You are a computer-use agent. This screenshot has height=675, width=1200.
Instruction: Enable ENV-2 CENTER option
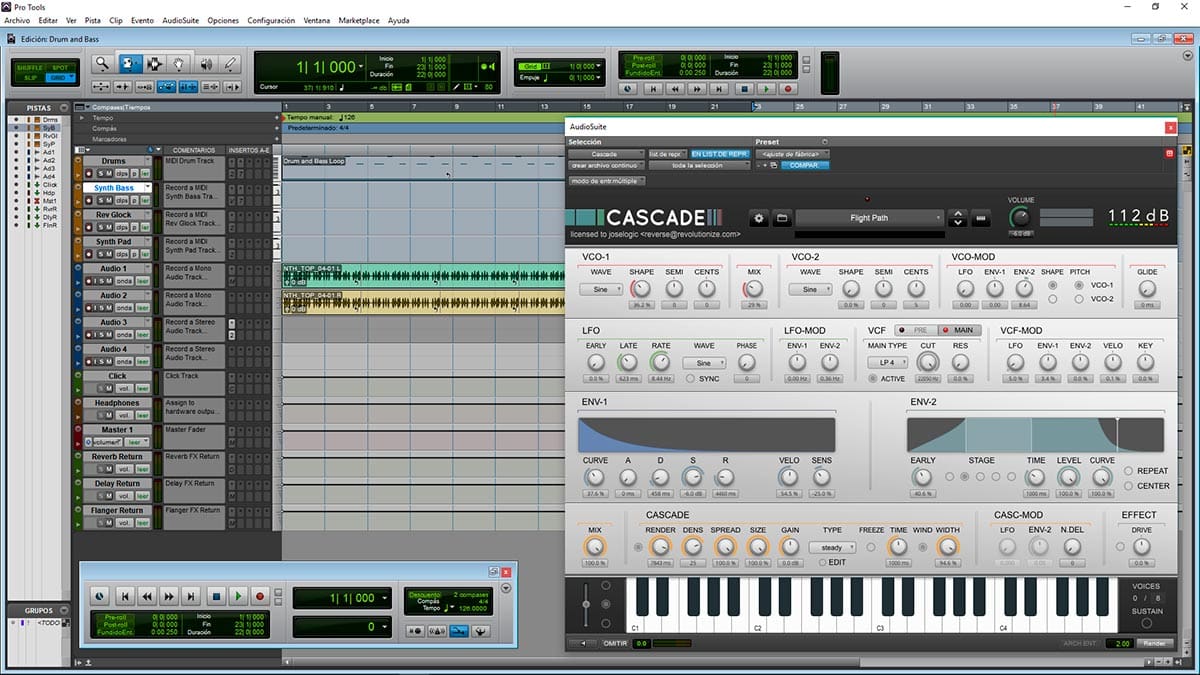click(x=1129, y=486)
